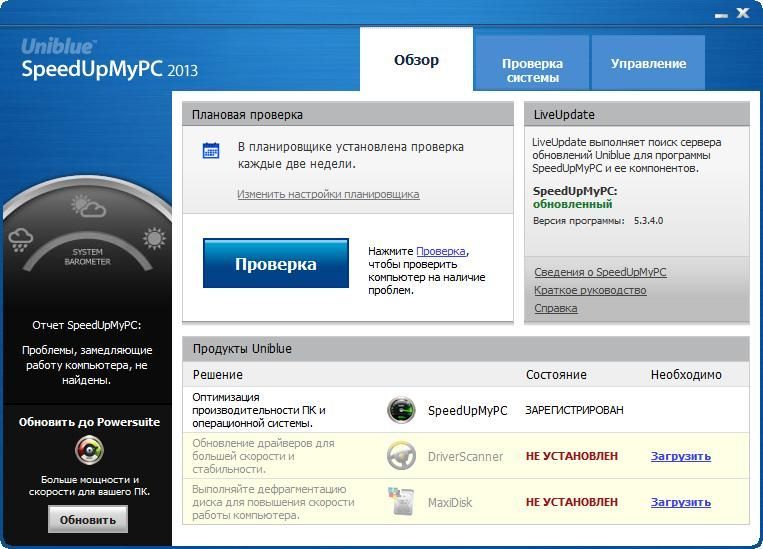
Task: Open Краткое руководство link
Action: click(590, 290)
